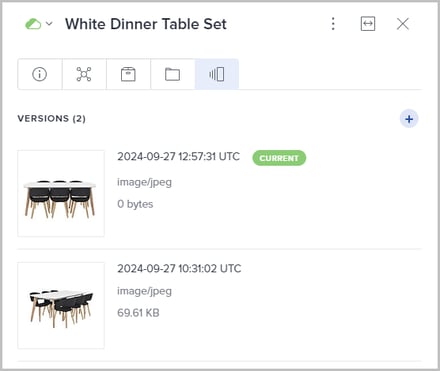The width and height of the screenshot is (440, 371).
Task: Open the older version table thumbnail
Action: 61,305
